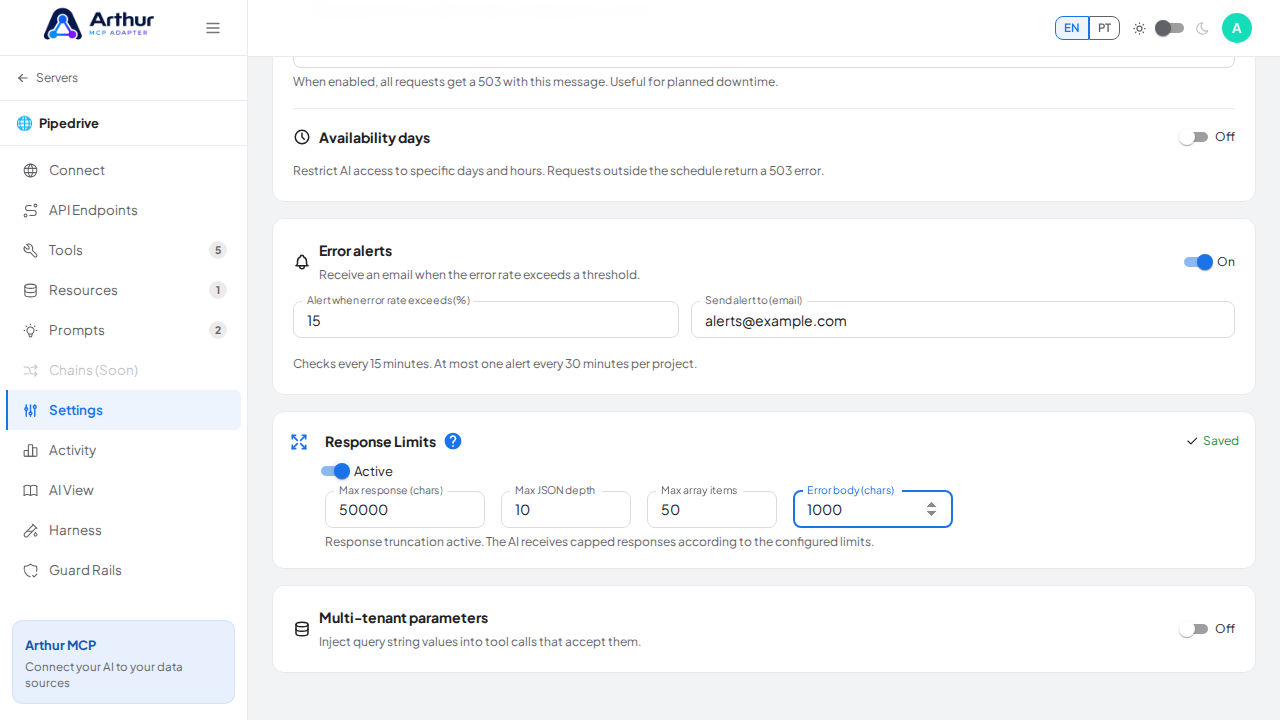Image resolution: width=1280 pixels, height=720 pixels.
Task: Focus the Max JSON depth field
Action: pos(566,509)
